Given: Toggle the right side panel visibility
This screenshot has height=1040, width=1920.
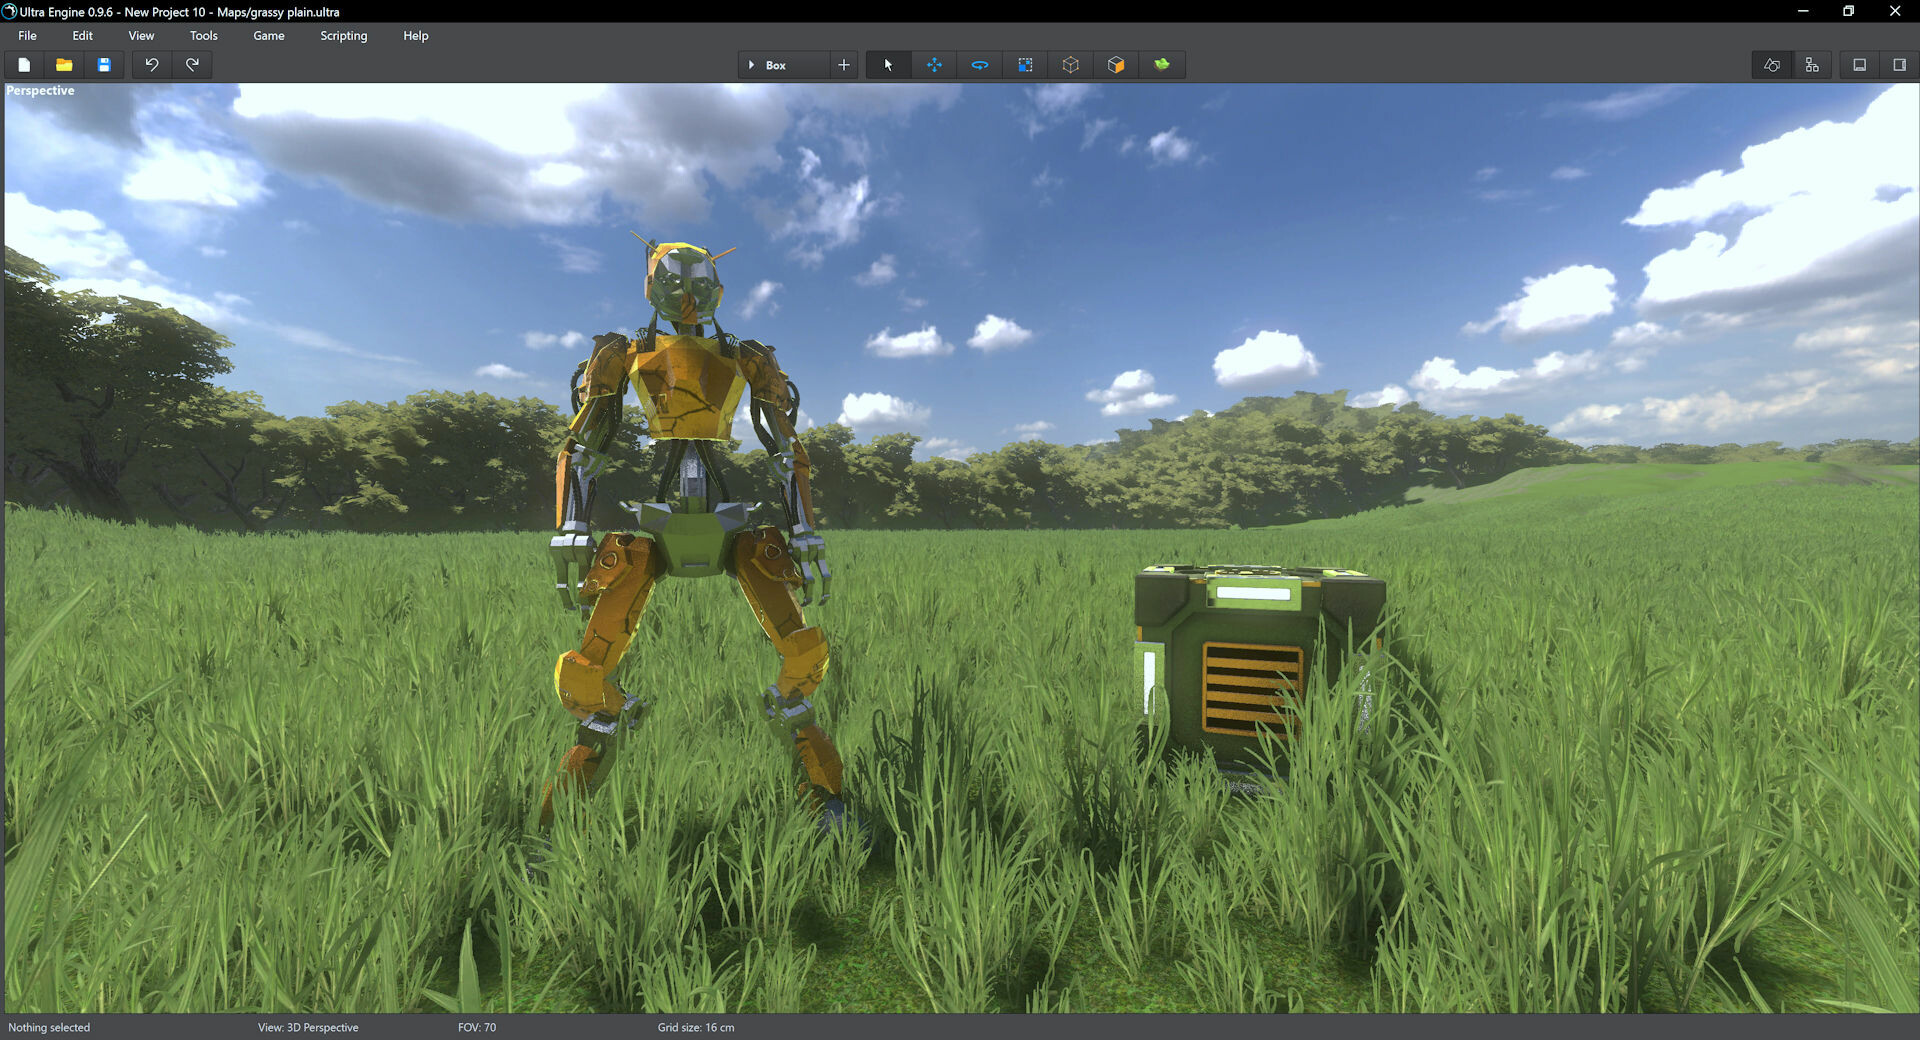Looking at the screenshot, I should click(1899, 65).
